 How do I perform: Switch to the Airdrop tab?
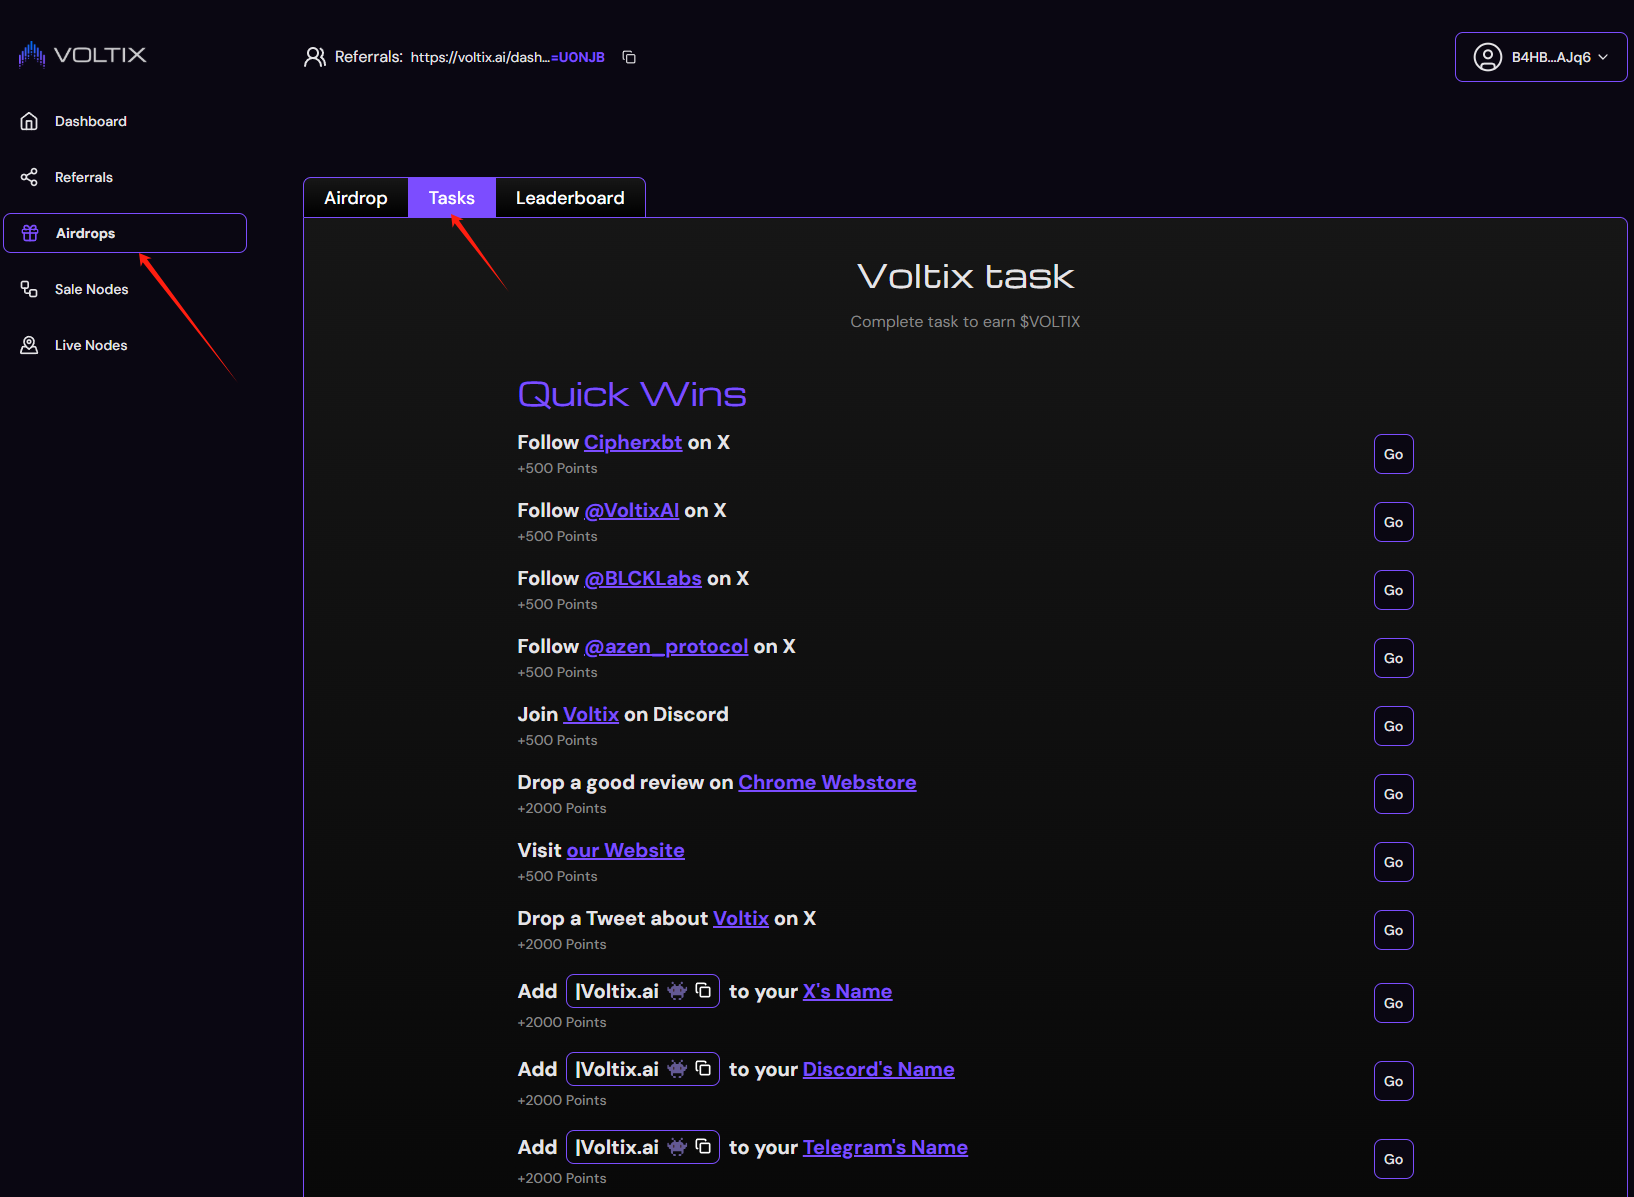355,198
